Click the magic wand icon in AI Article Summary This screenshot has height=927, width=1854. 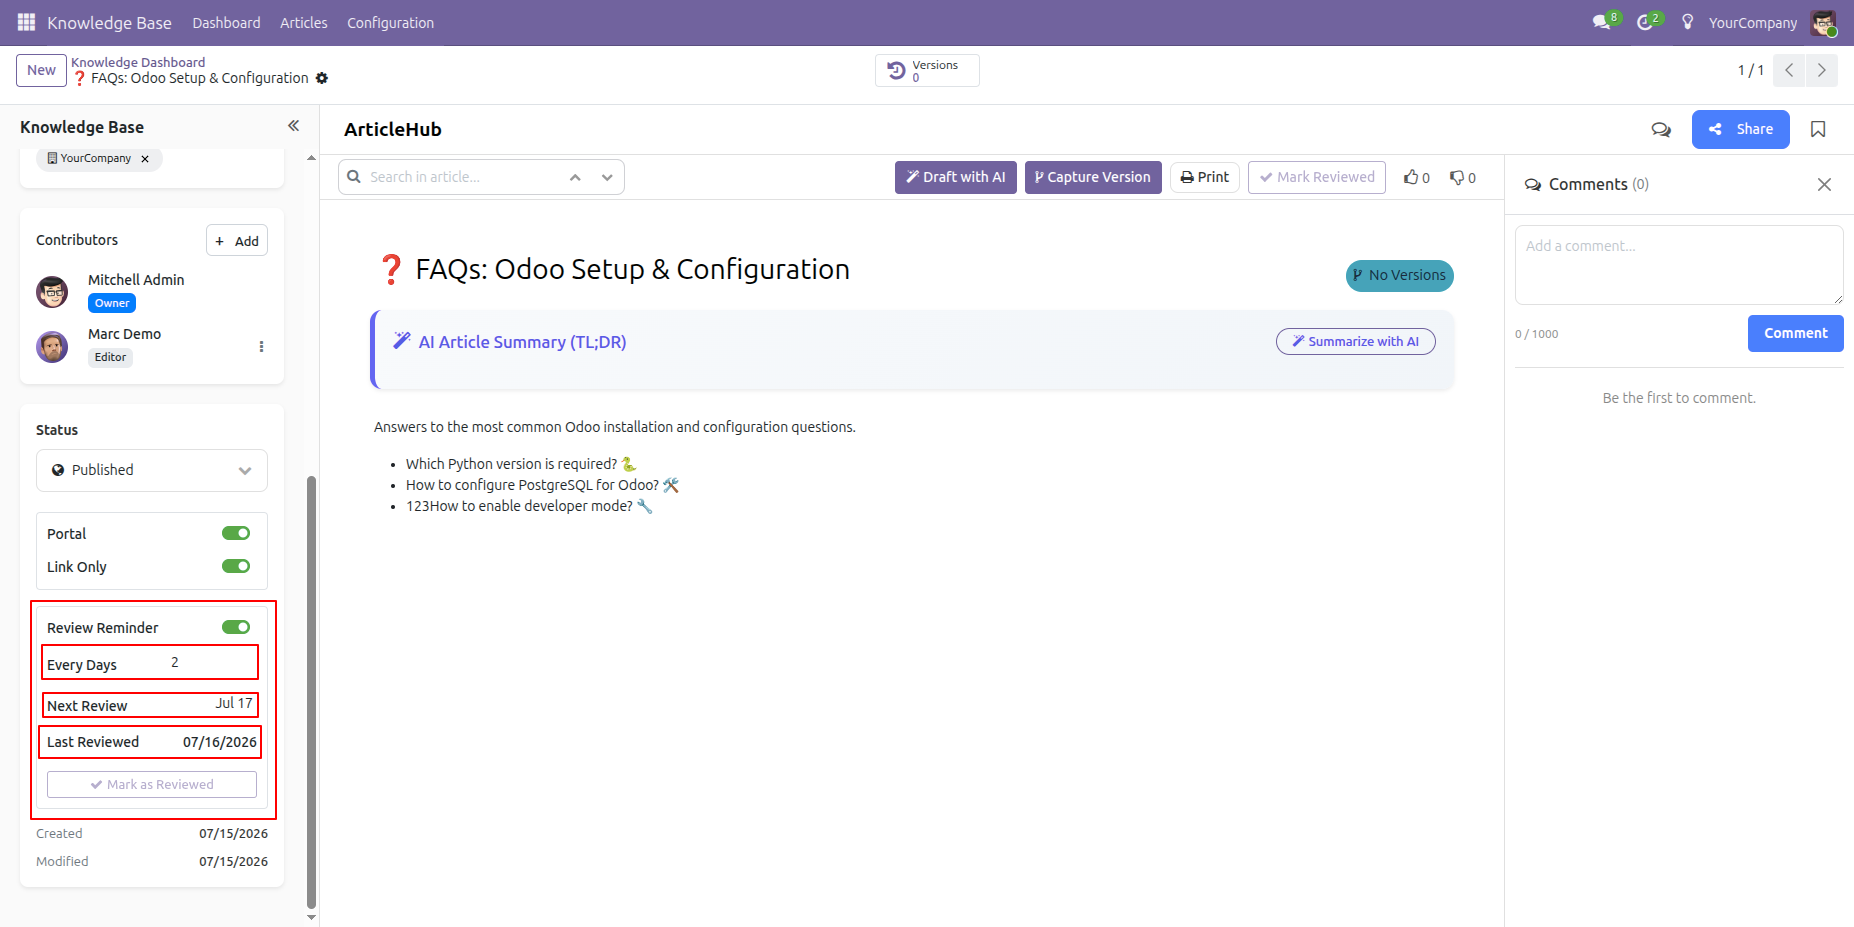[402, 341]
